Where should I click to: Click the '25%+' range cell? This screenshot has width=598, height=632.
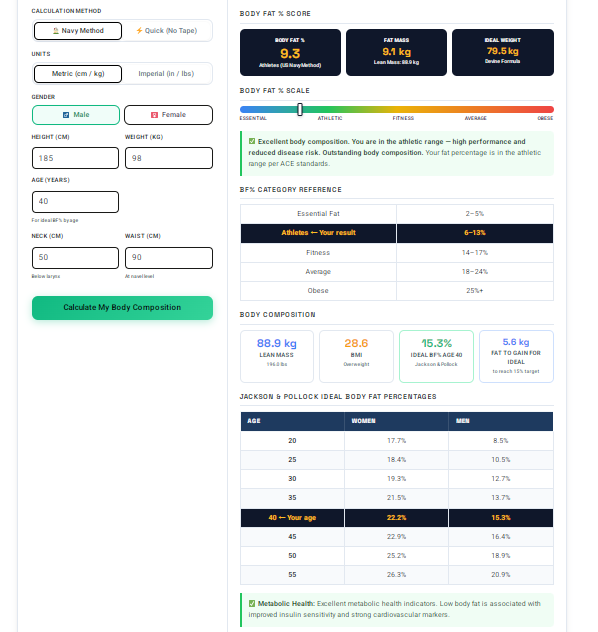click(x=475, y=291)
